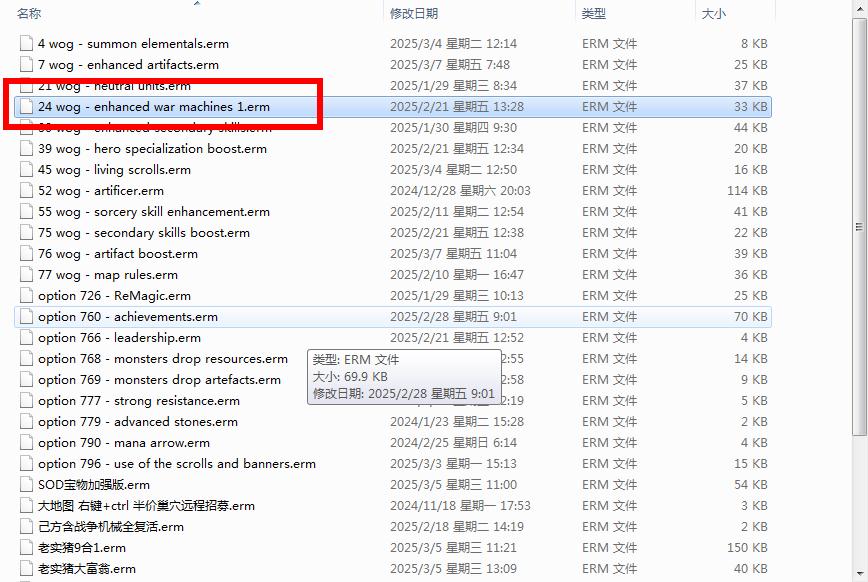The height and width of the screenshot is (582, 868).
Task: Select the file '大地图 右键+ctrl 半价巢穴远程招募.erm'
Action: (147, 506)
